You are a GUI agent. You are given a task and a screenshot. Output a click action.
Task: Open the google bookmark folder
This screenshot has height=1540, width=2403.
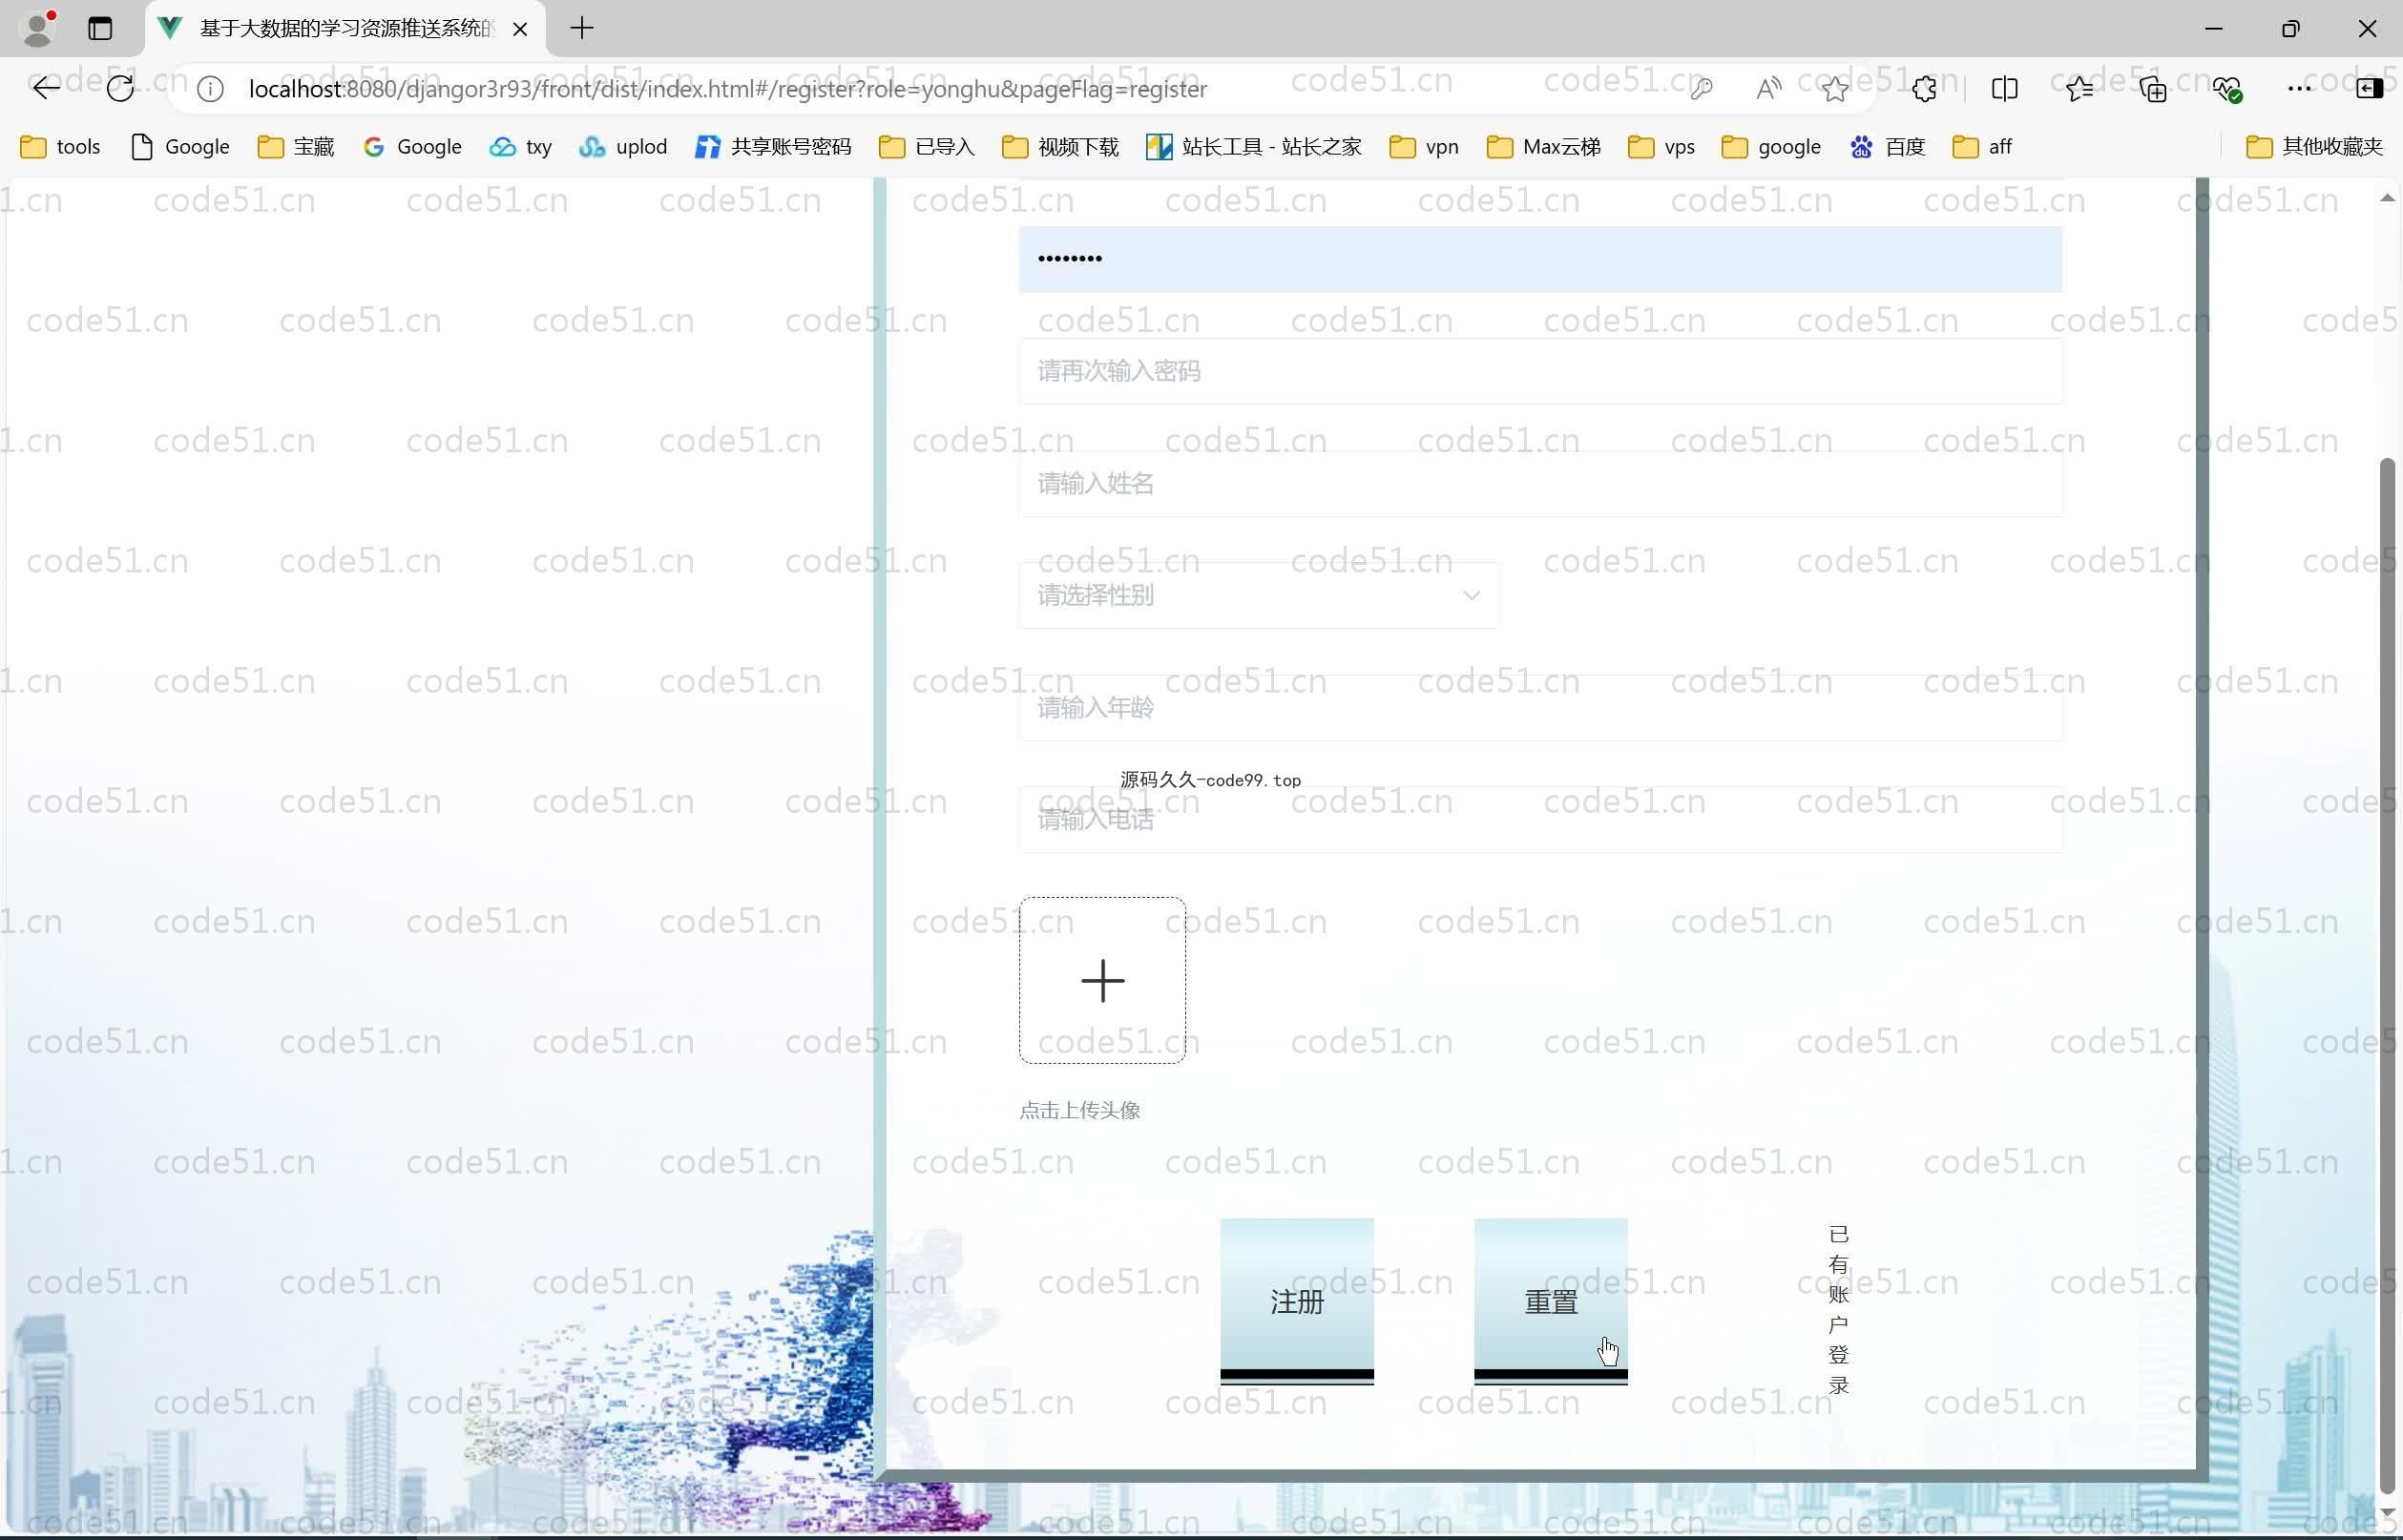click(x=1771, y=147)
